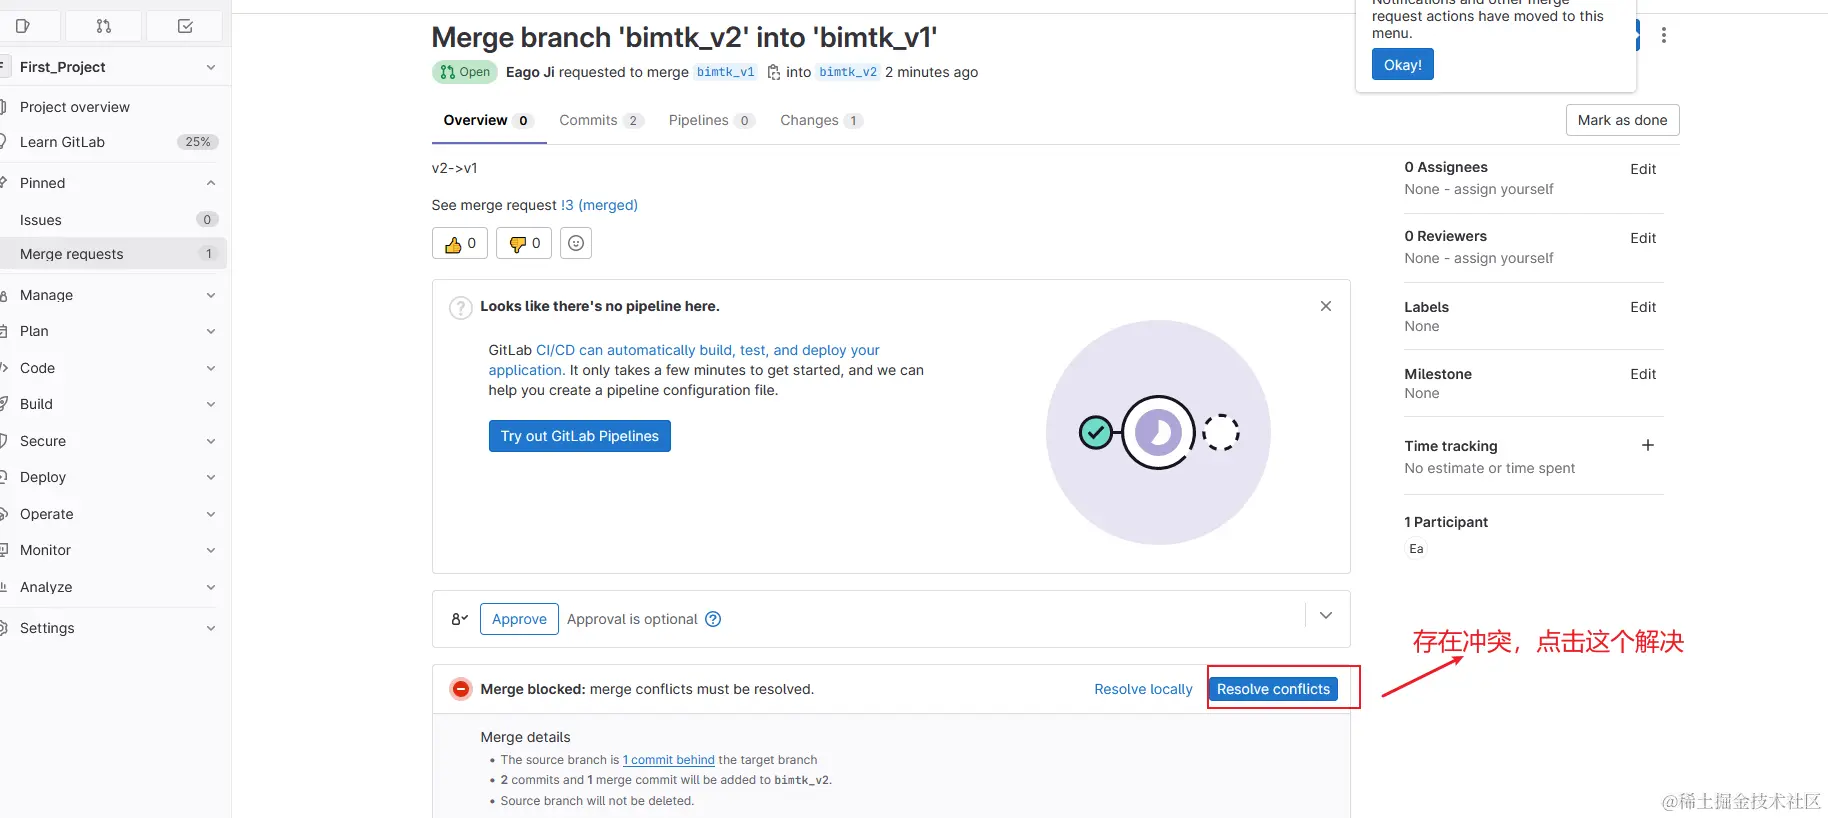
Task: Open the to-do list shortcut icon in top bar
Action: pyautogui.click(x=185, y=26)
